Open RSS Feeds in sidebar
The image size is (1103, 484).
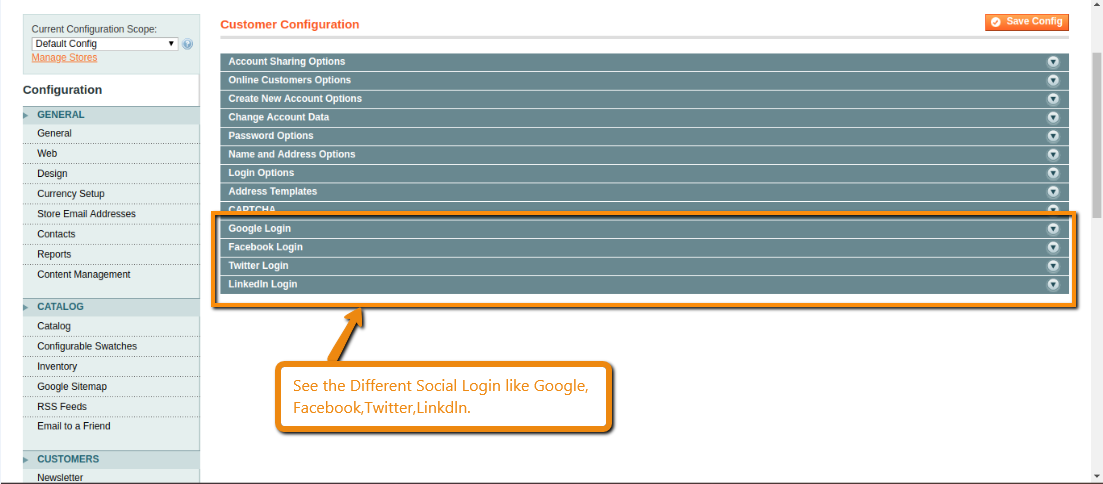[x=111, y=407]
